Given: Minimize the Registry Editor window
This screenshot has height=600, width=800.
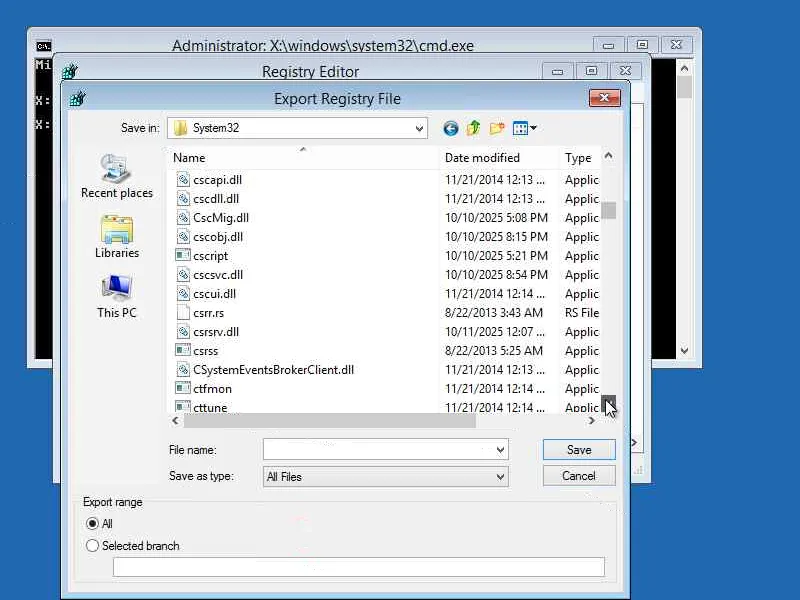Looking at the screenshot, I should [x=557, y=71].
